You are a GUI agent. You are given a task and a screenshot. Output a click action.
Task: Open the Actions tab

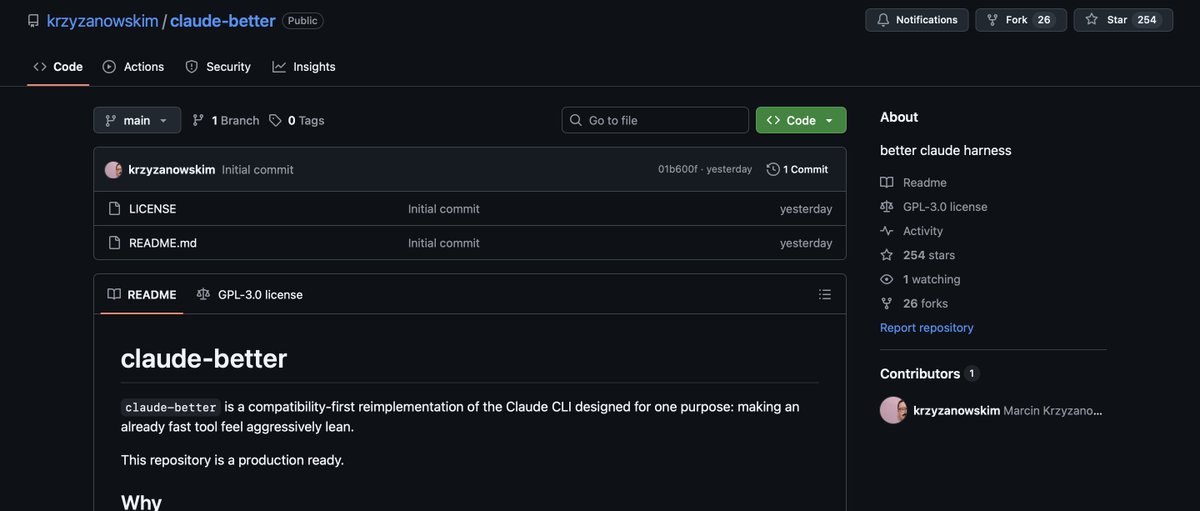pos(133,67)
